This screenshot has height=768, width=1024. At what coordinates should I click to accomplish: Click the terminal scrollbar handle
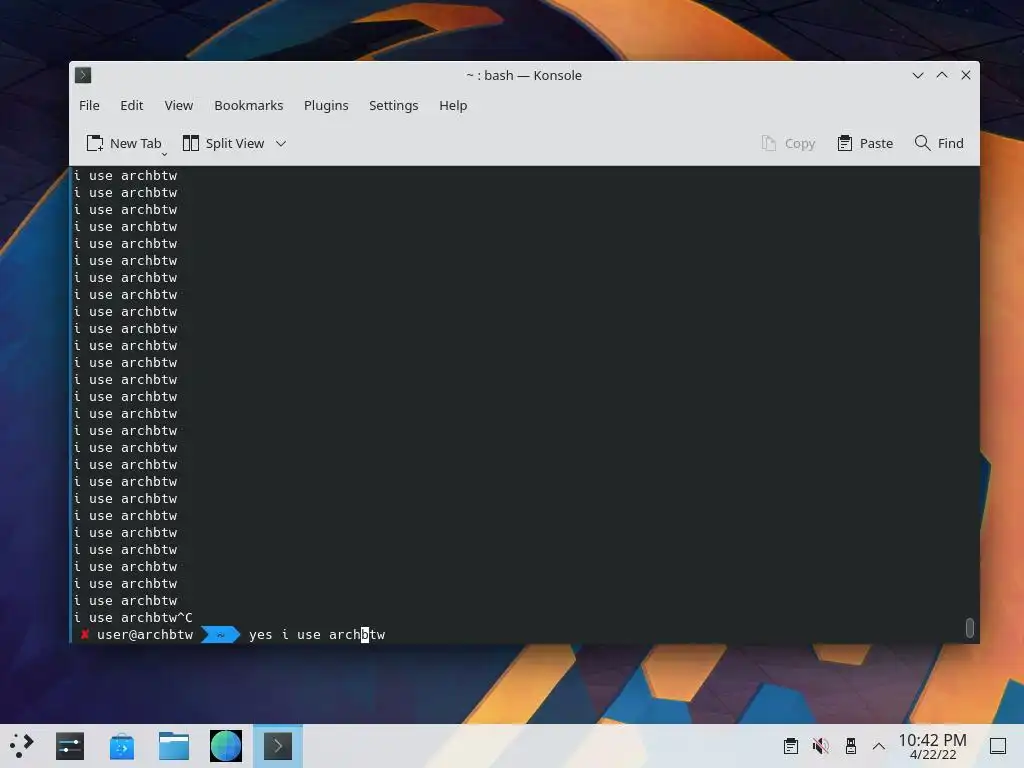970,628
